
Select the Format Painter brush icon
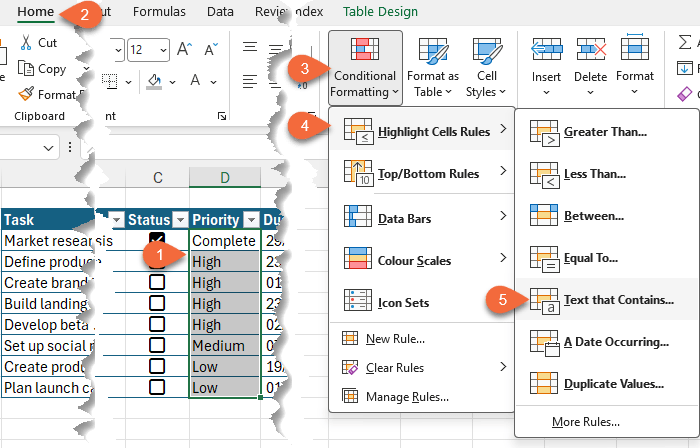[26, 94]
